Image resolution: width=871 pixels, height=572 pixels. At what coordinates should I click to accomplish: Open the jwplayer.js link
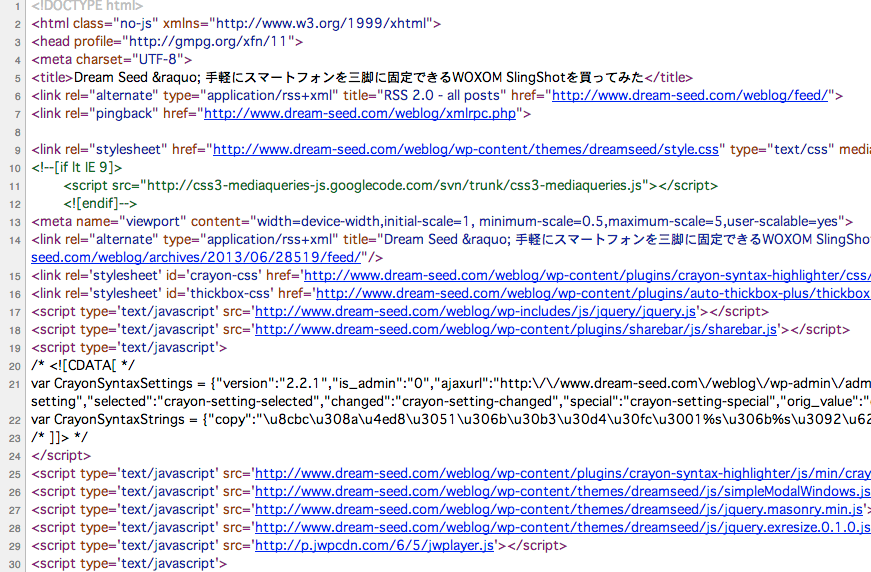[374, 545]
